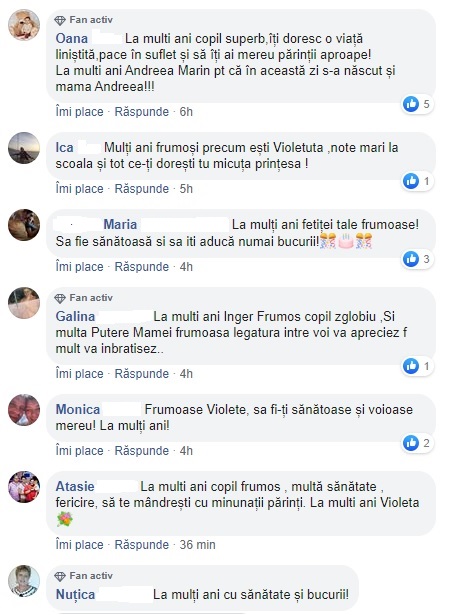Open the 36 min timestamp on Atasie's comment
Screen dimensions: 460x615
pyautogui.click(x=198, y=545)
